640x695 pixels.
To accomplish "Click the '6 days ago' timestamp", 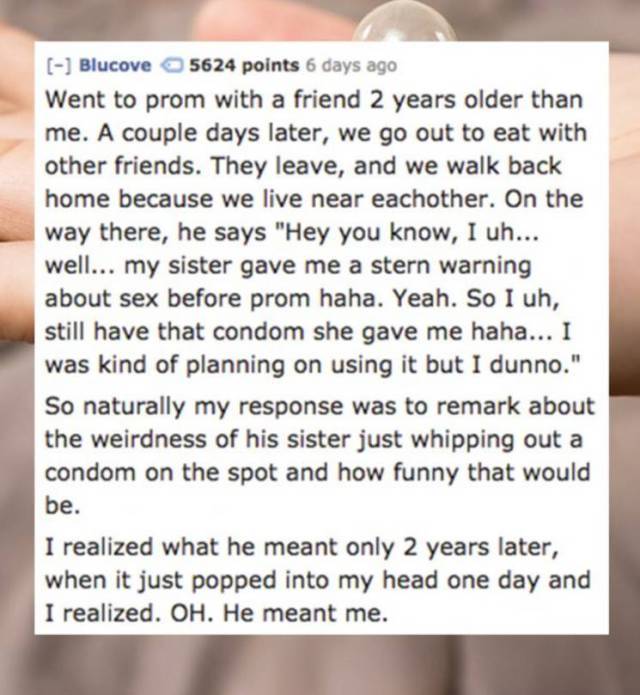I will 351,66.
